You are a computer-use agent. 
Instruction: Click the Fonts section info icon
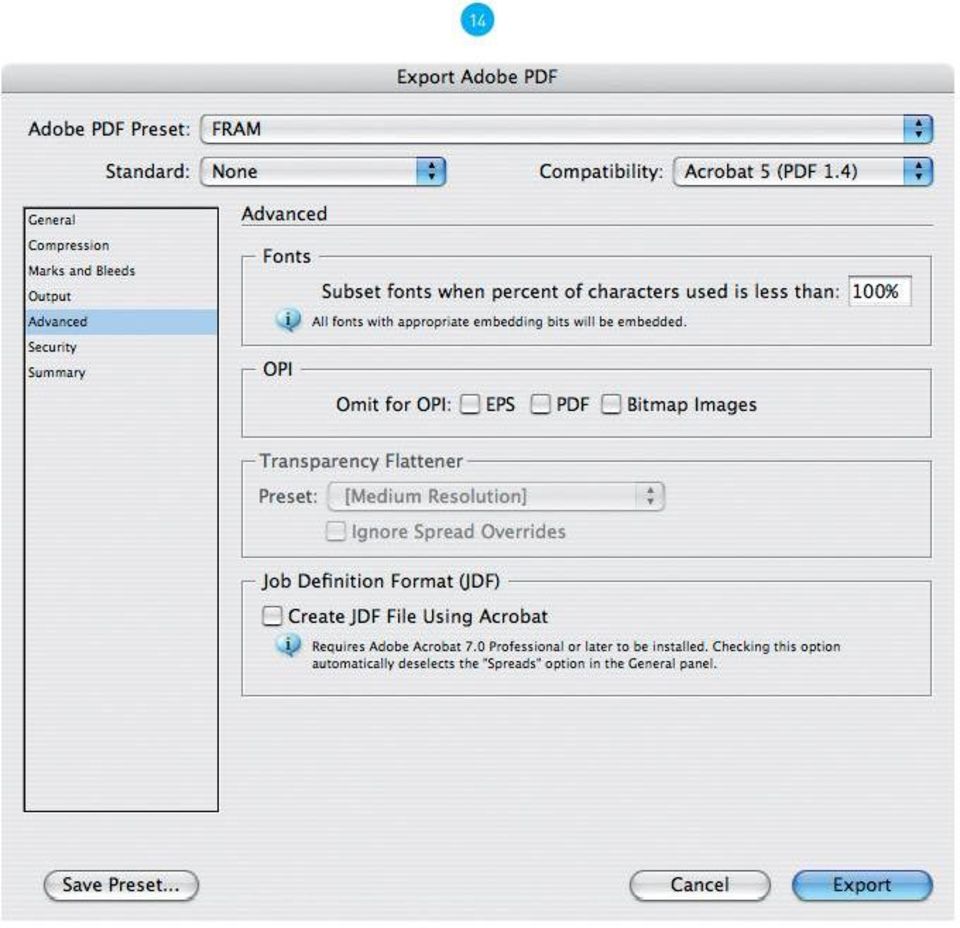point(288,320)
